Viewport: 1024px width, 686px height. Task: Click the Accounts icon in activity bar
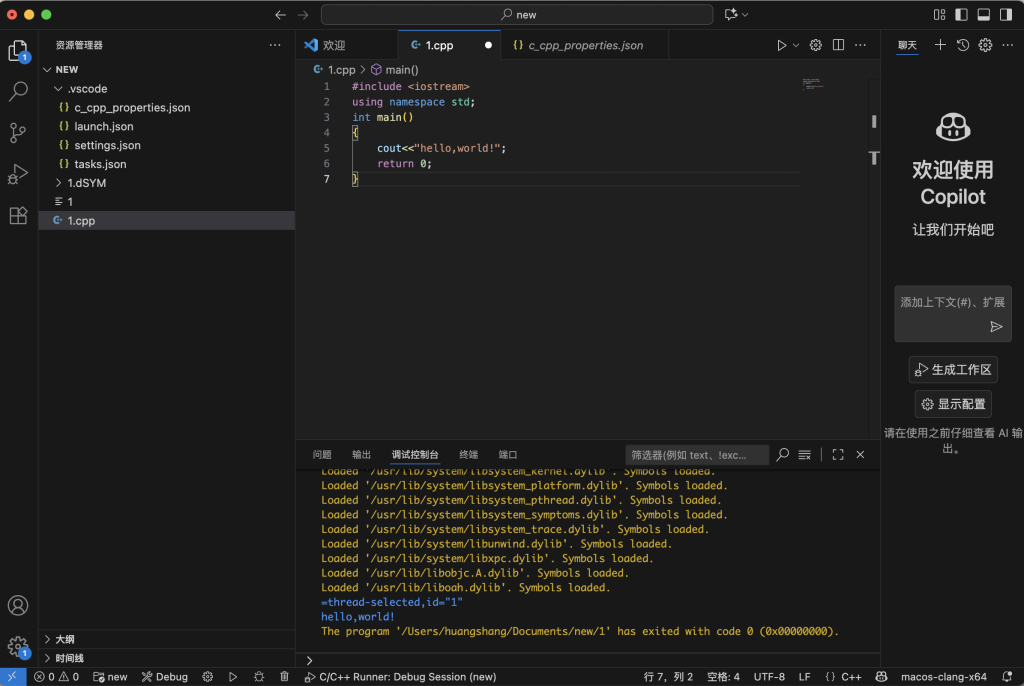18,606
